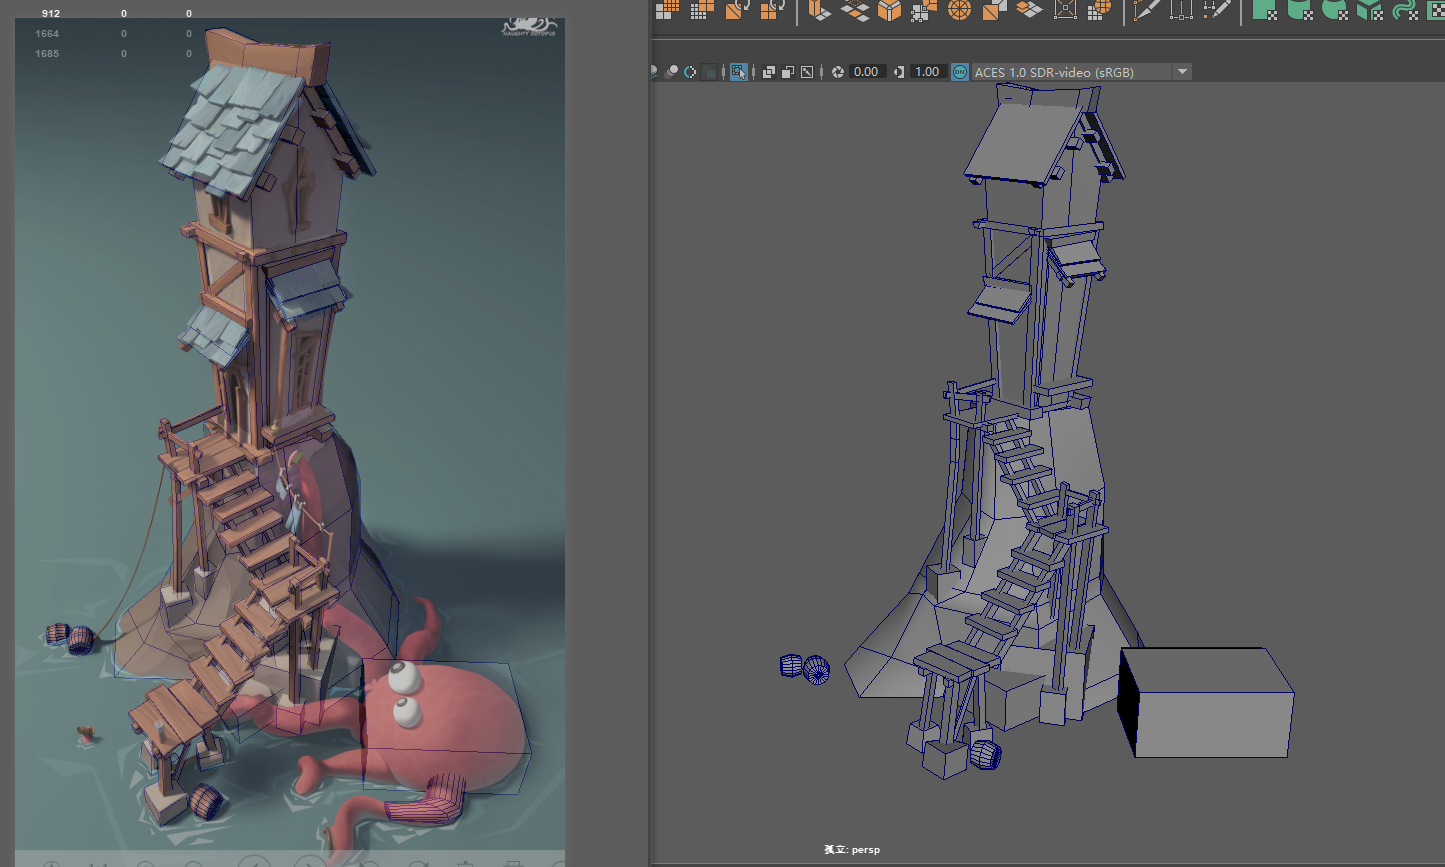Click orange four-square icon with rotate arrow
This screenshot has width=1445, height=867.
coord(772,9)
